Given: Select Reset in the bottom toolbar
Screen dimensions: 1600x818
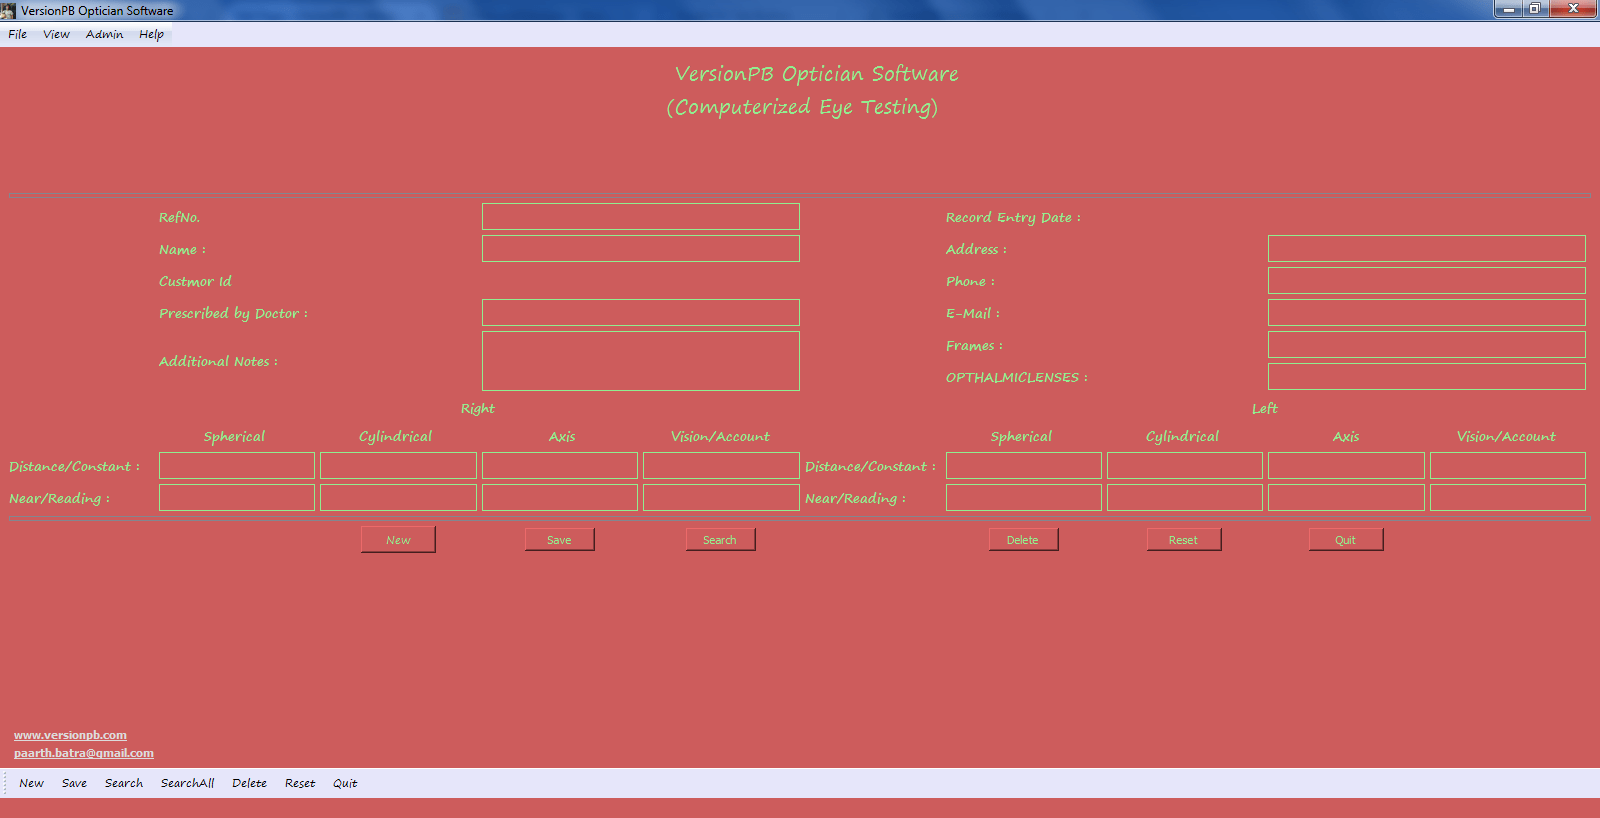Looking at the screenshot, I should coord(300,783).
